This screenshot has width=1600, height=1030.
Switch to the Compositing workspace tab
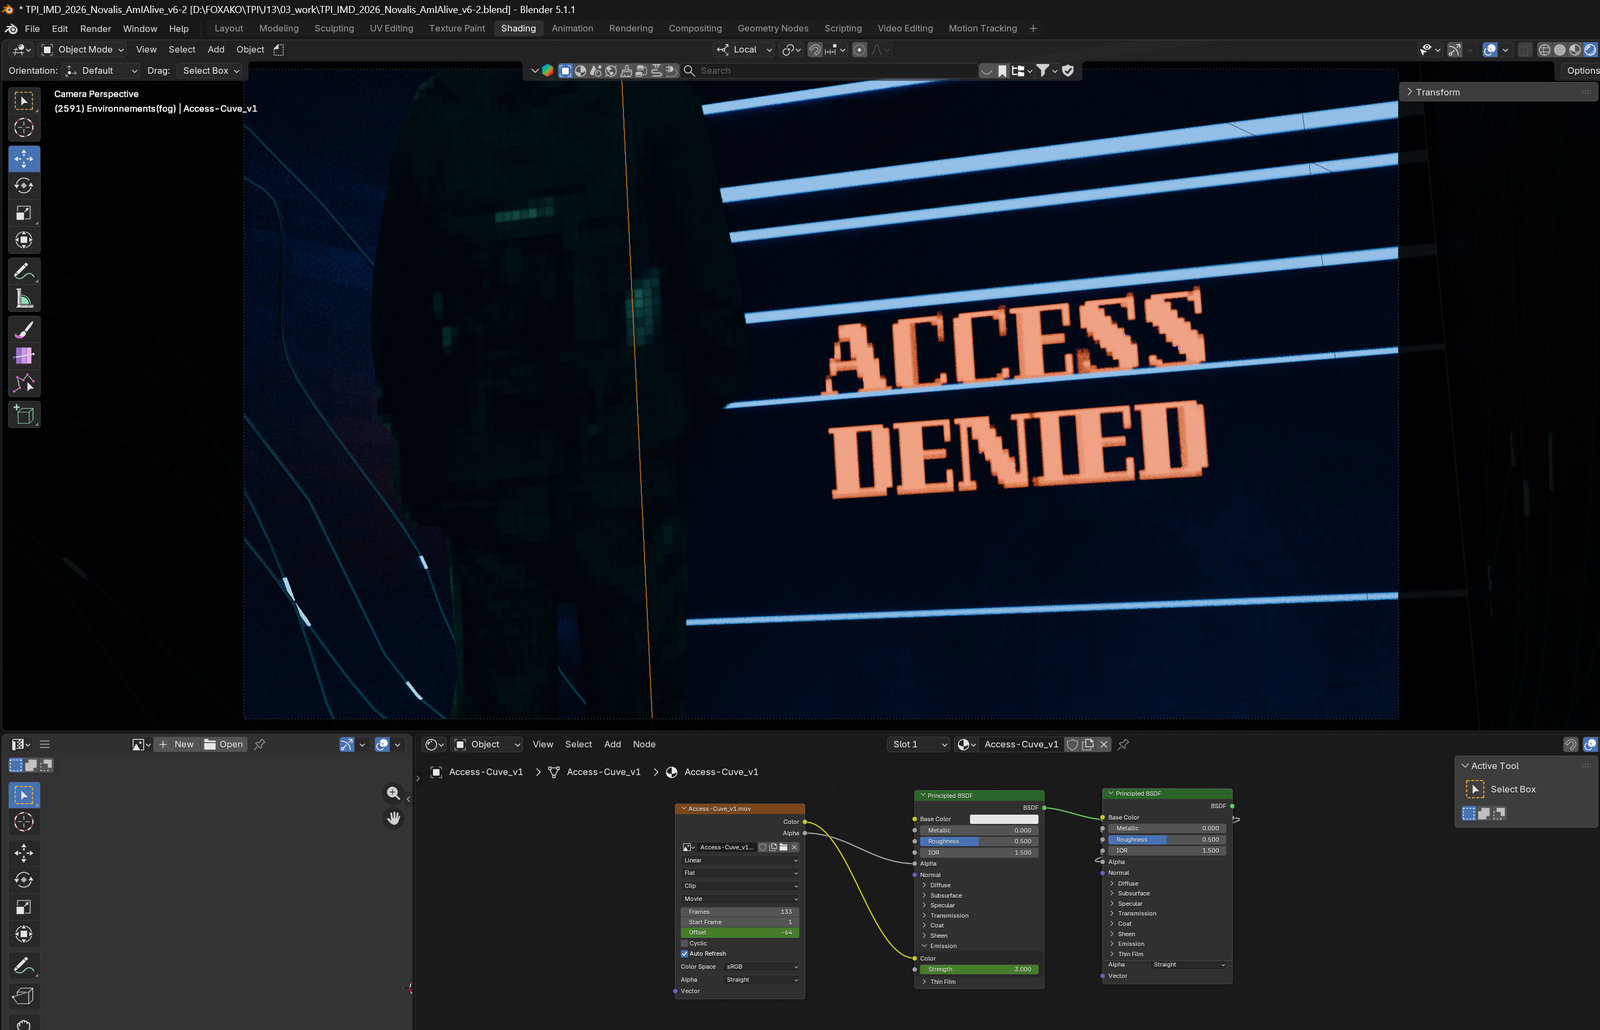click(x=695, y=28)
